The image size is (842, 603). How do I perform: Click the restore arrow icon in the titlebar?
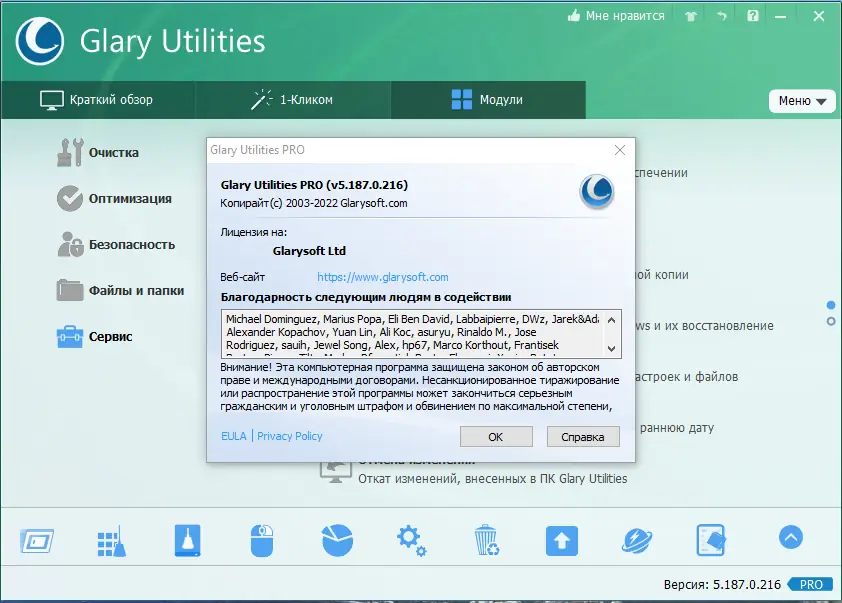click(721, 16)
